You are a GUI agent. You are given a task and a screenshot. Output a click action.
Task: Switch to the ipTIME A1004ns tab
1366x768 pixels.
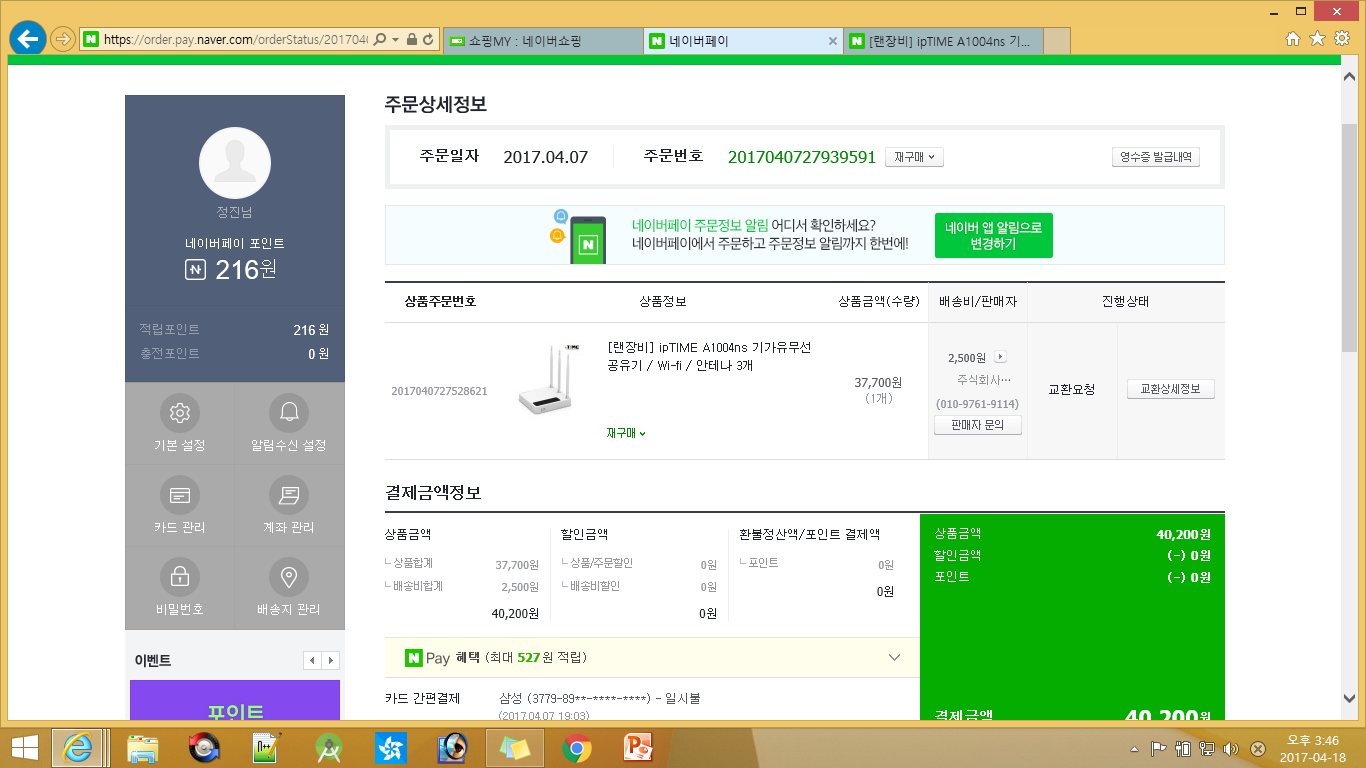click(944, 41)
